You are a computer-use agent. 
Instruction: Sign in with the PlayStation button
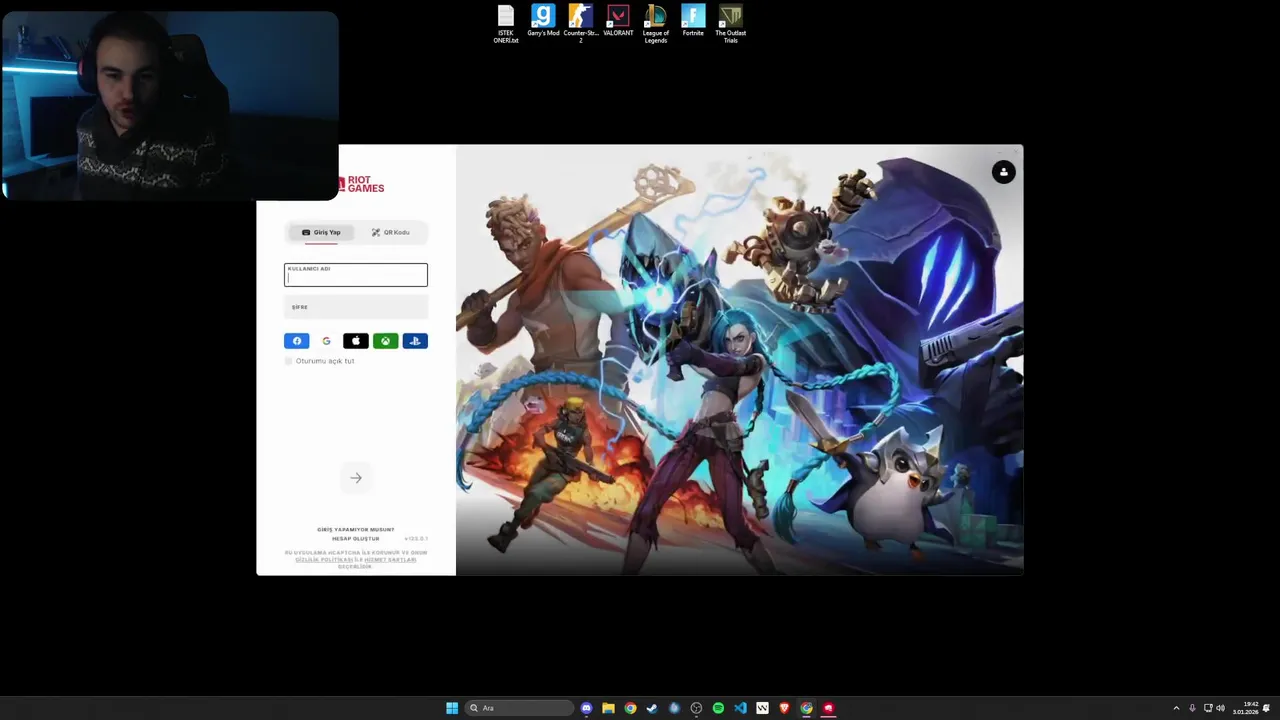tap(415, 341)
